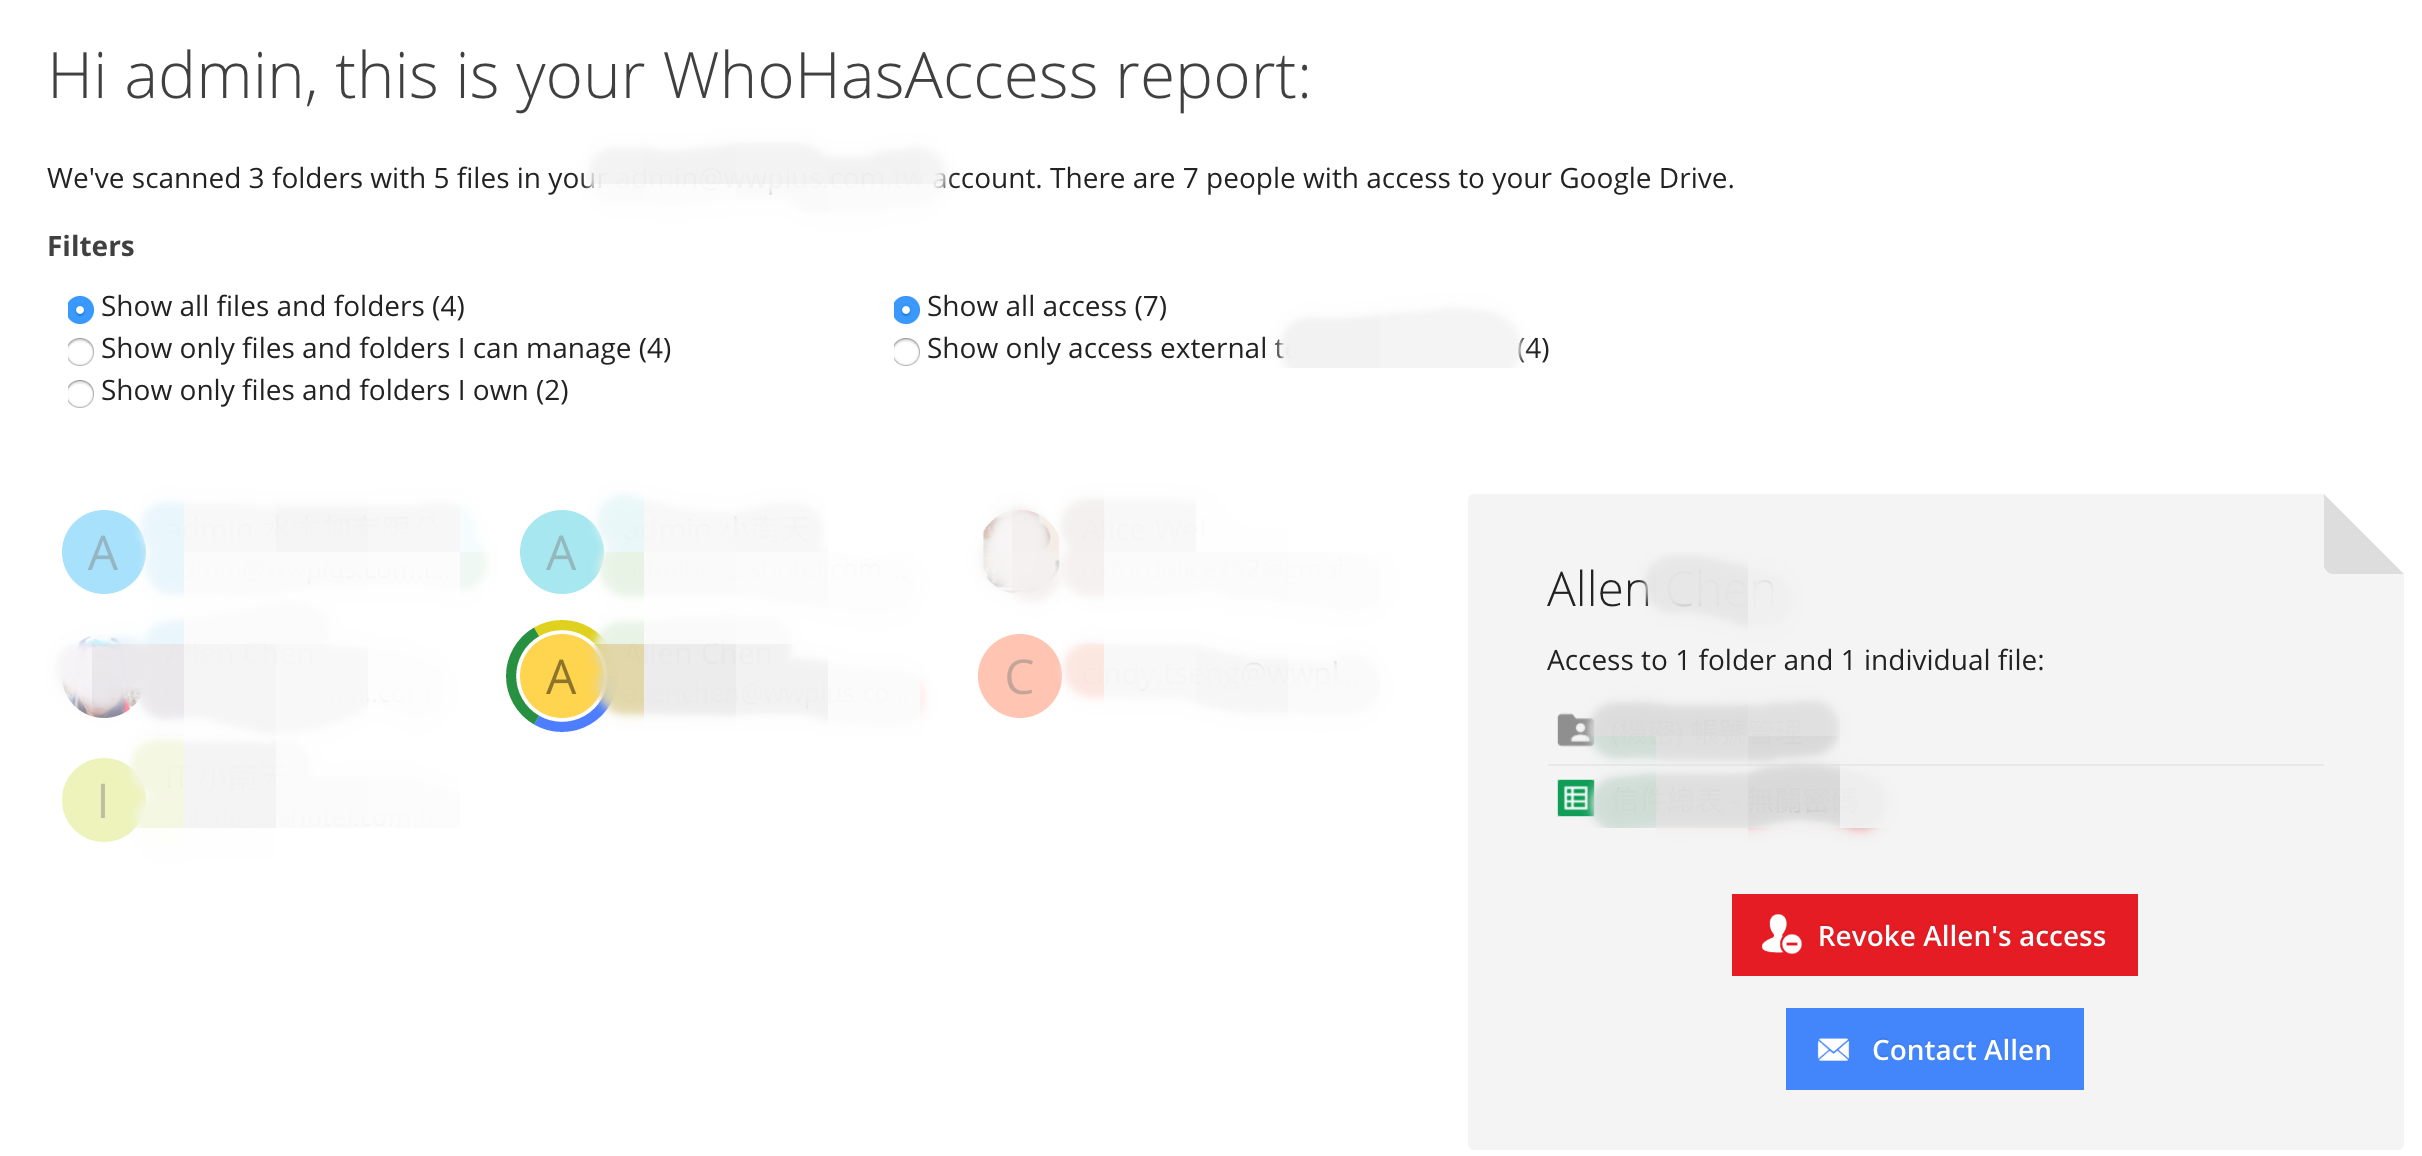Select 'Show only files and folders I can manage'
Viewport: 2422px width, 1156px height.
tap(81, 351)
